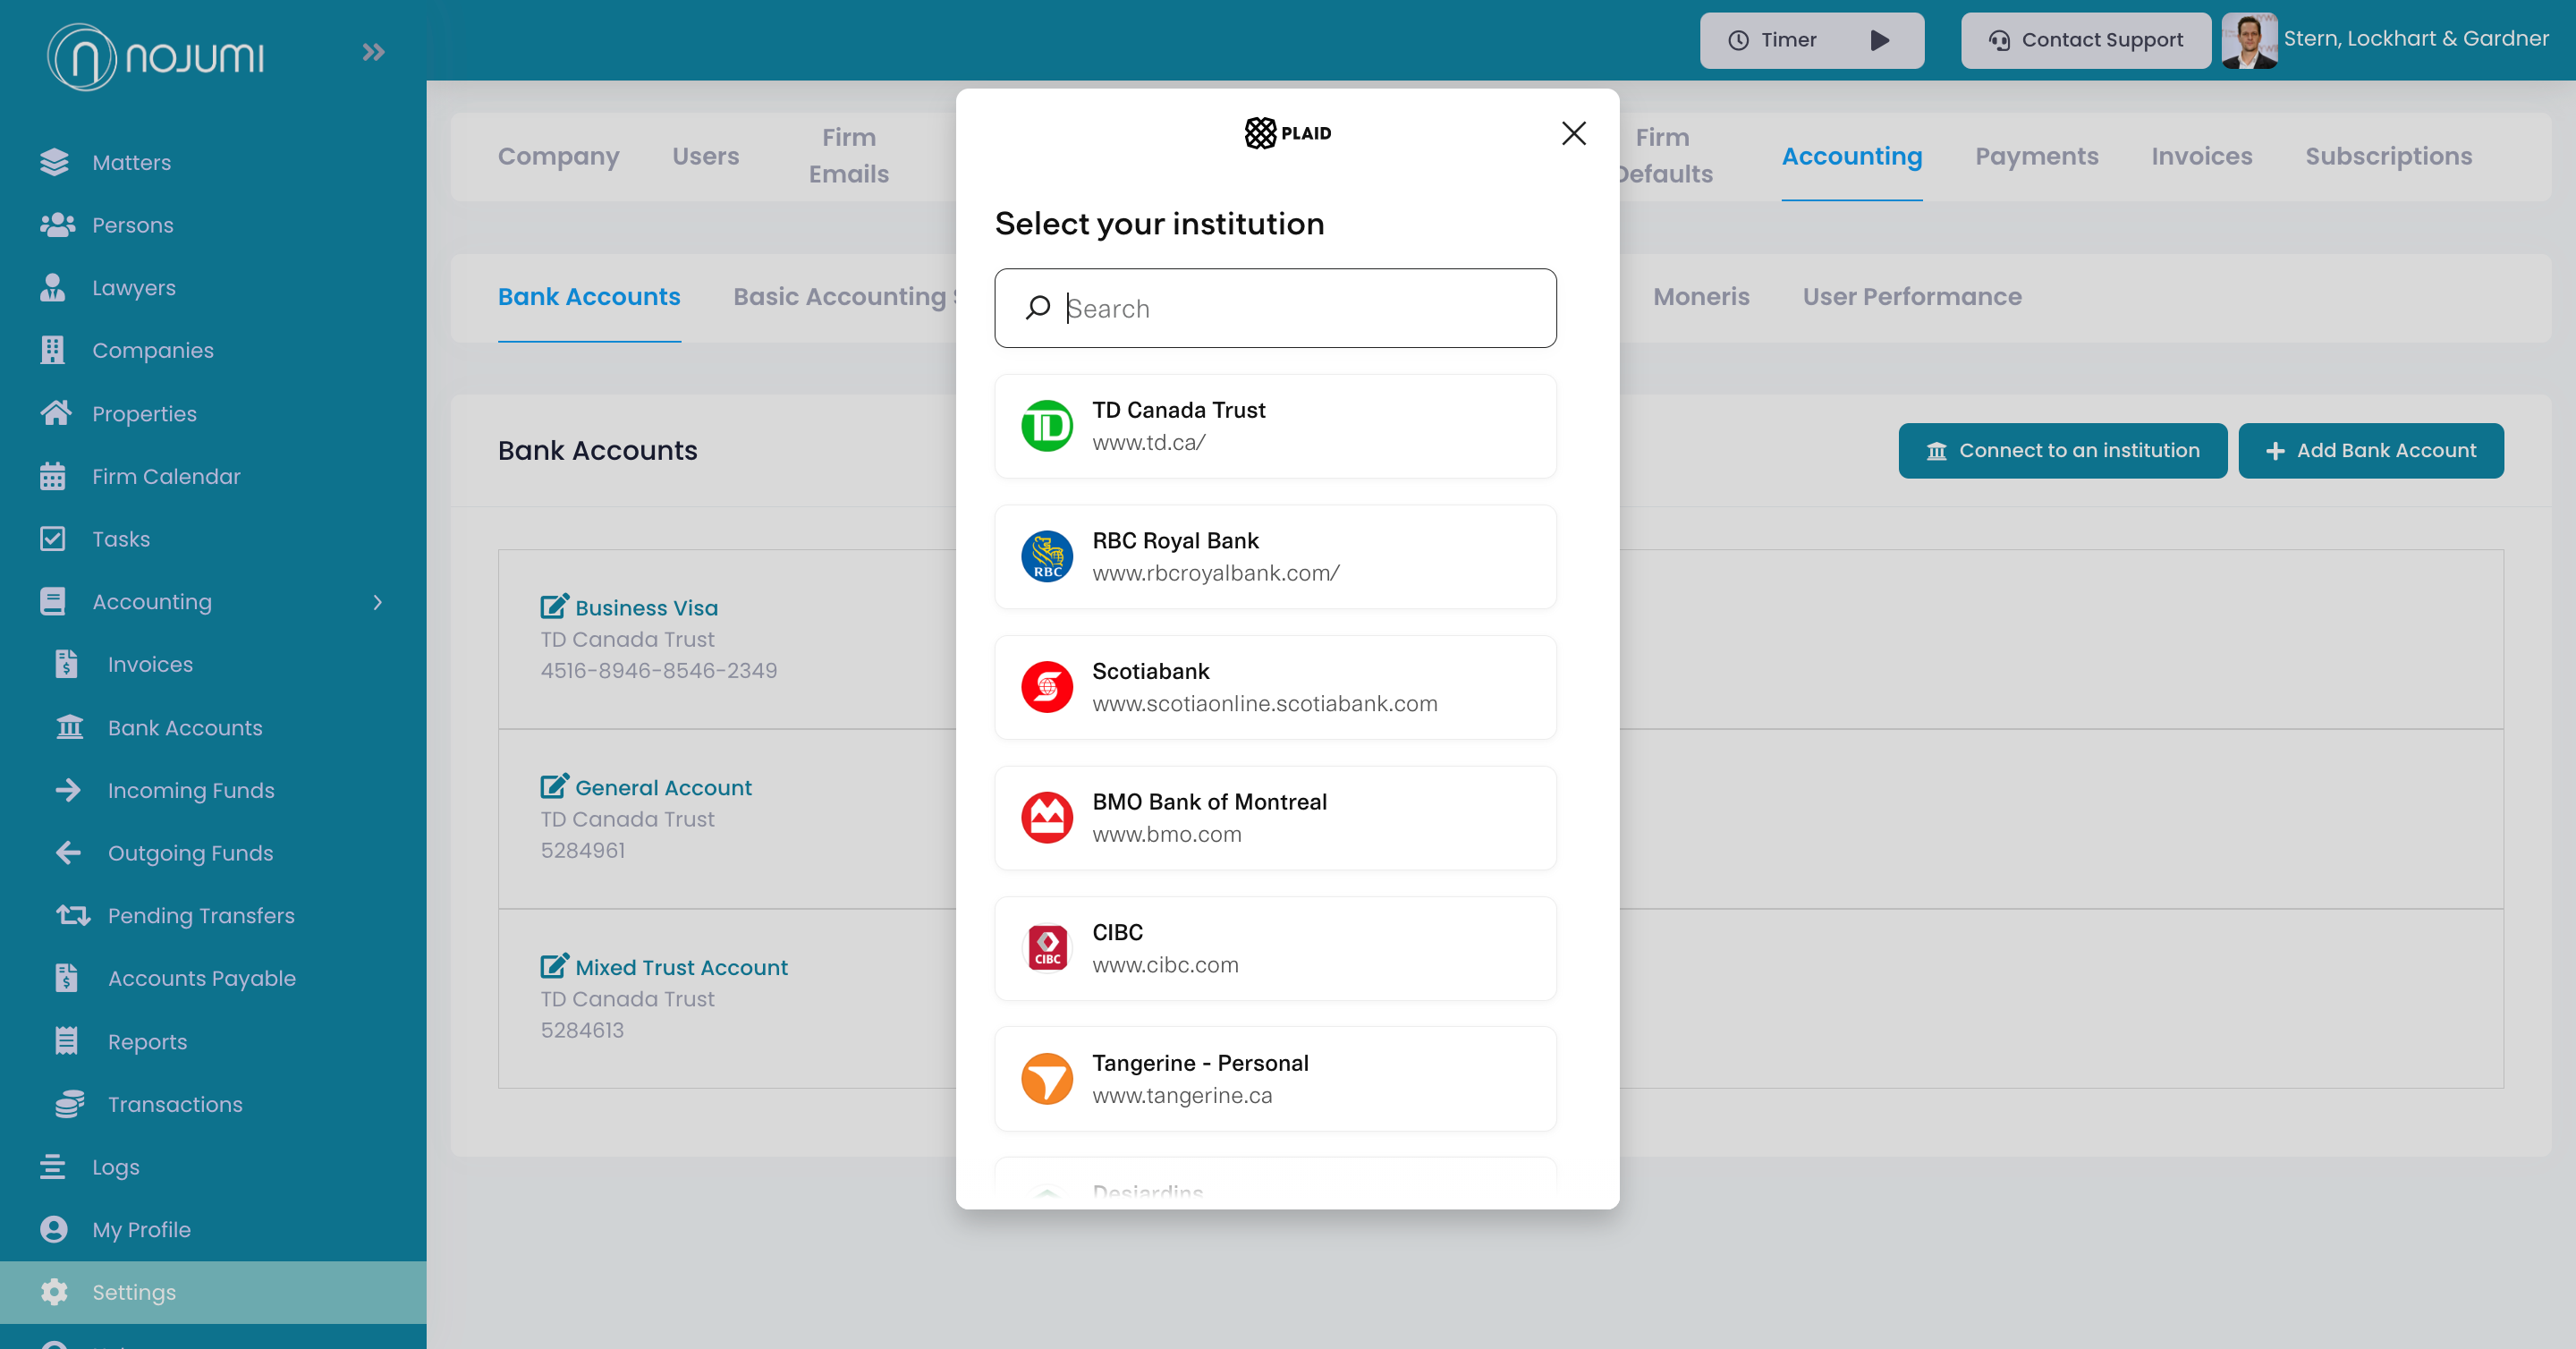Click the www.scotiaonline.scotiabank.com text

point(1265,703)
